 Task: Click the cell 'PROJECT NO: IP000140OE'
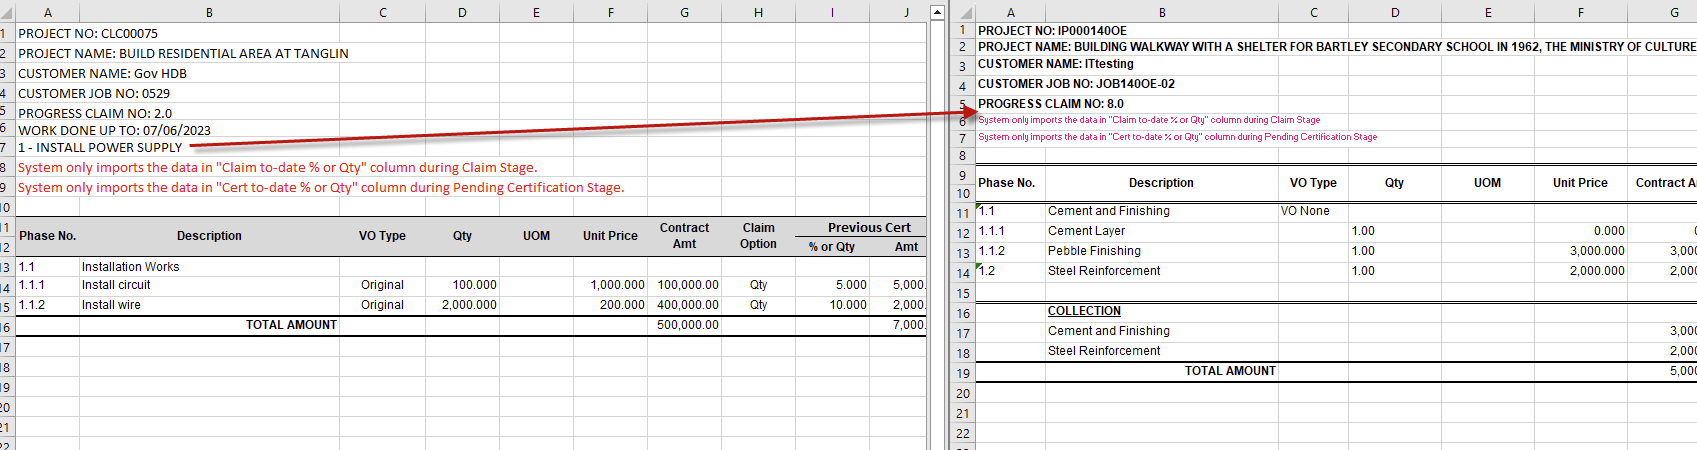1052,31
